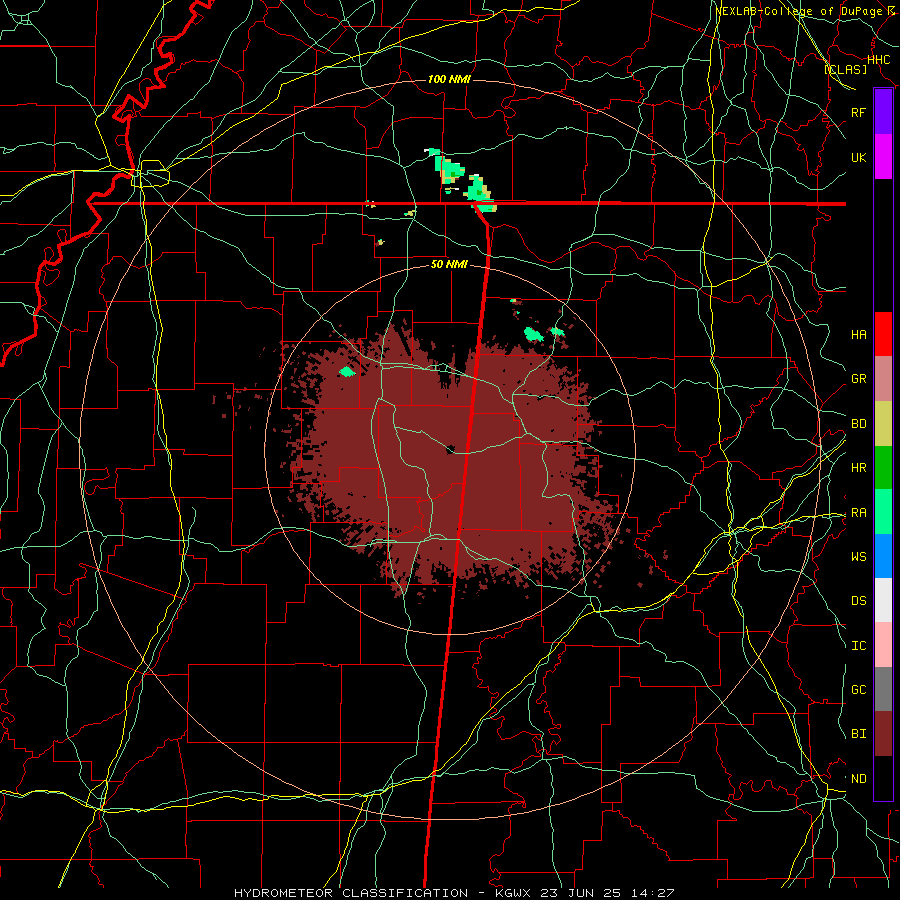Click the HYDROMETEOR CLASSIFICATION title text
Image resolution: width=900 pixels, height=900 pixels.
point(351,893)
